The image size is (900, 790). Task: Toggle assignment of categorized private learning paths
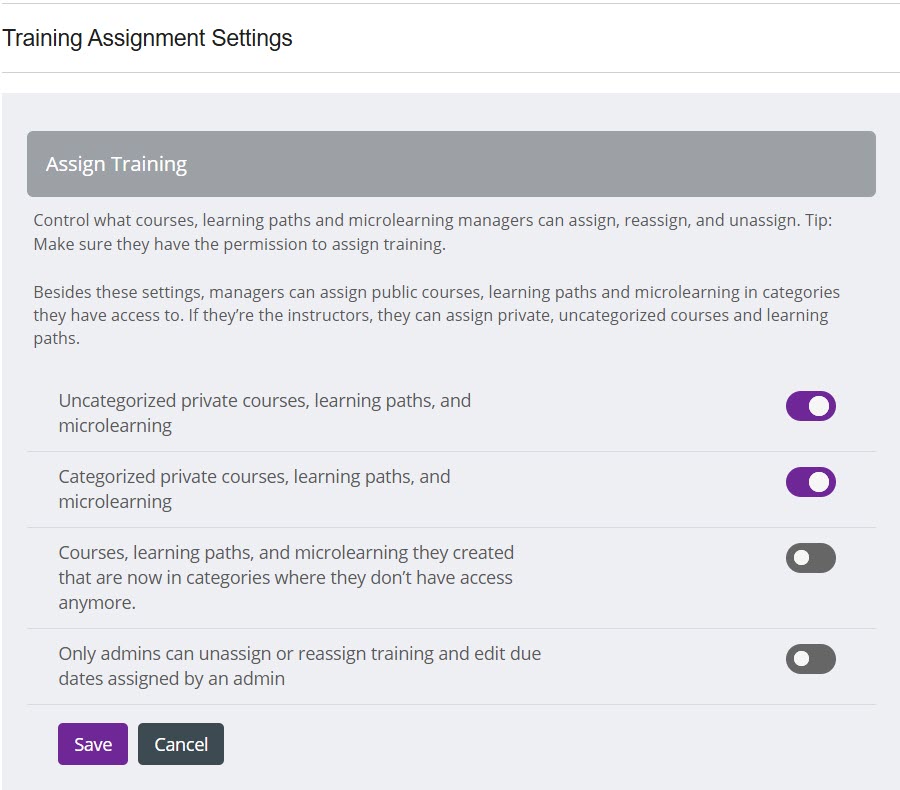[810, 482]
